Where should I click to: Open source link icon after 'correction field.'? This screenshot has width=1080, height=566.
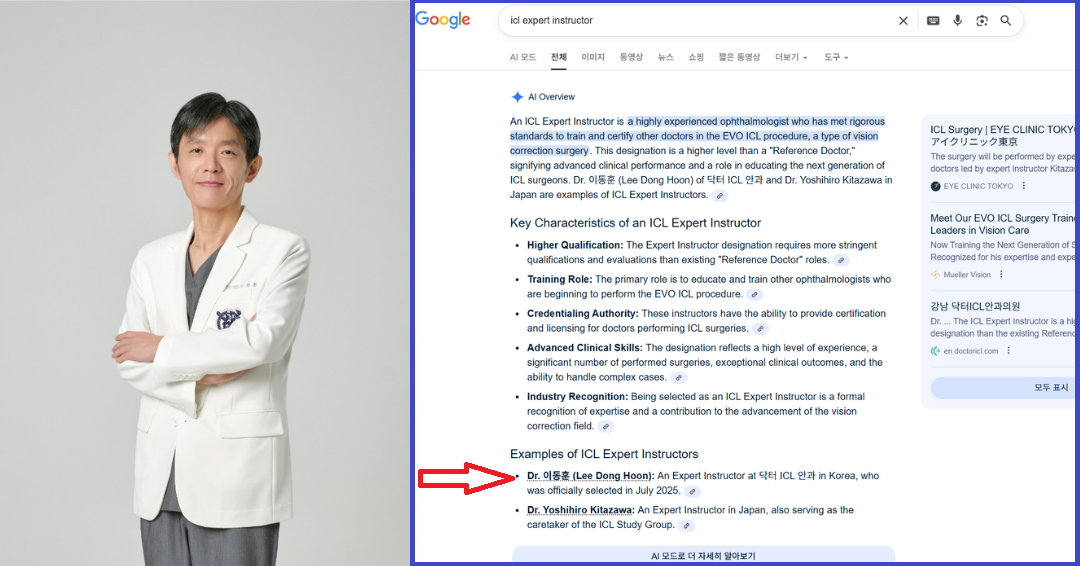(606, 427)
